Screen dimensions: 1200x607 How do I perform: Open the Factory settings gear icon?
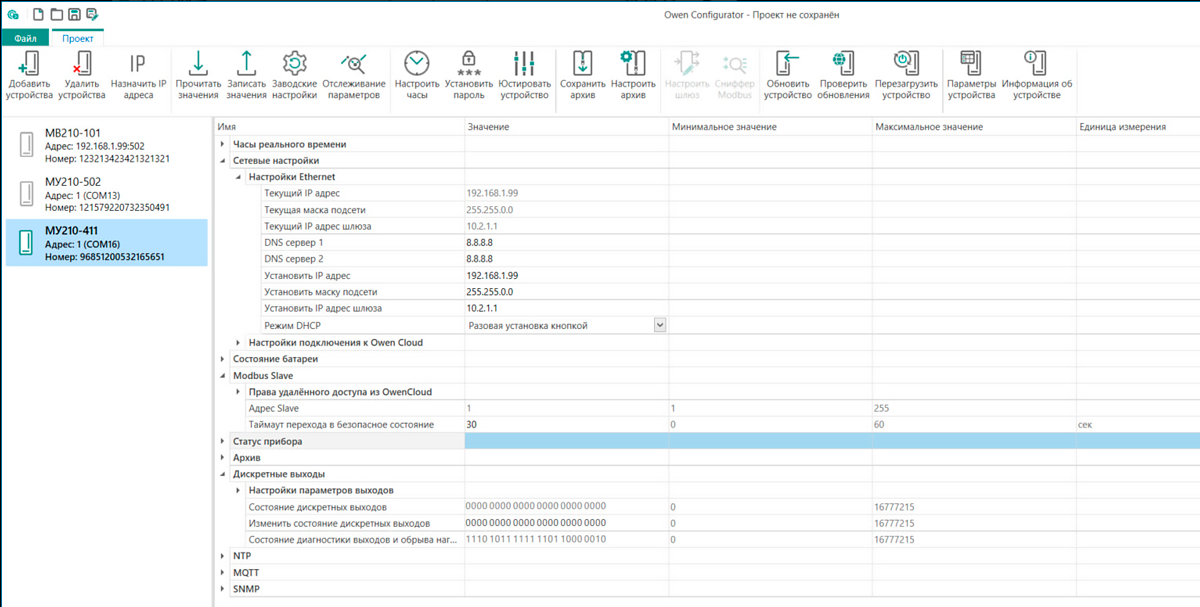(294, 64)
